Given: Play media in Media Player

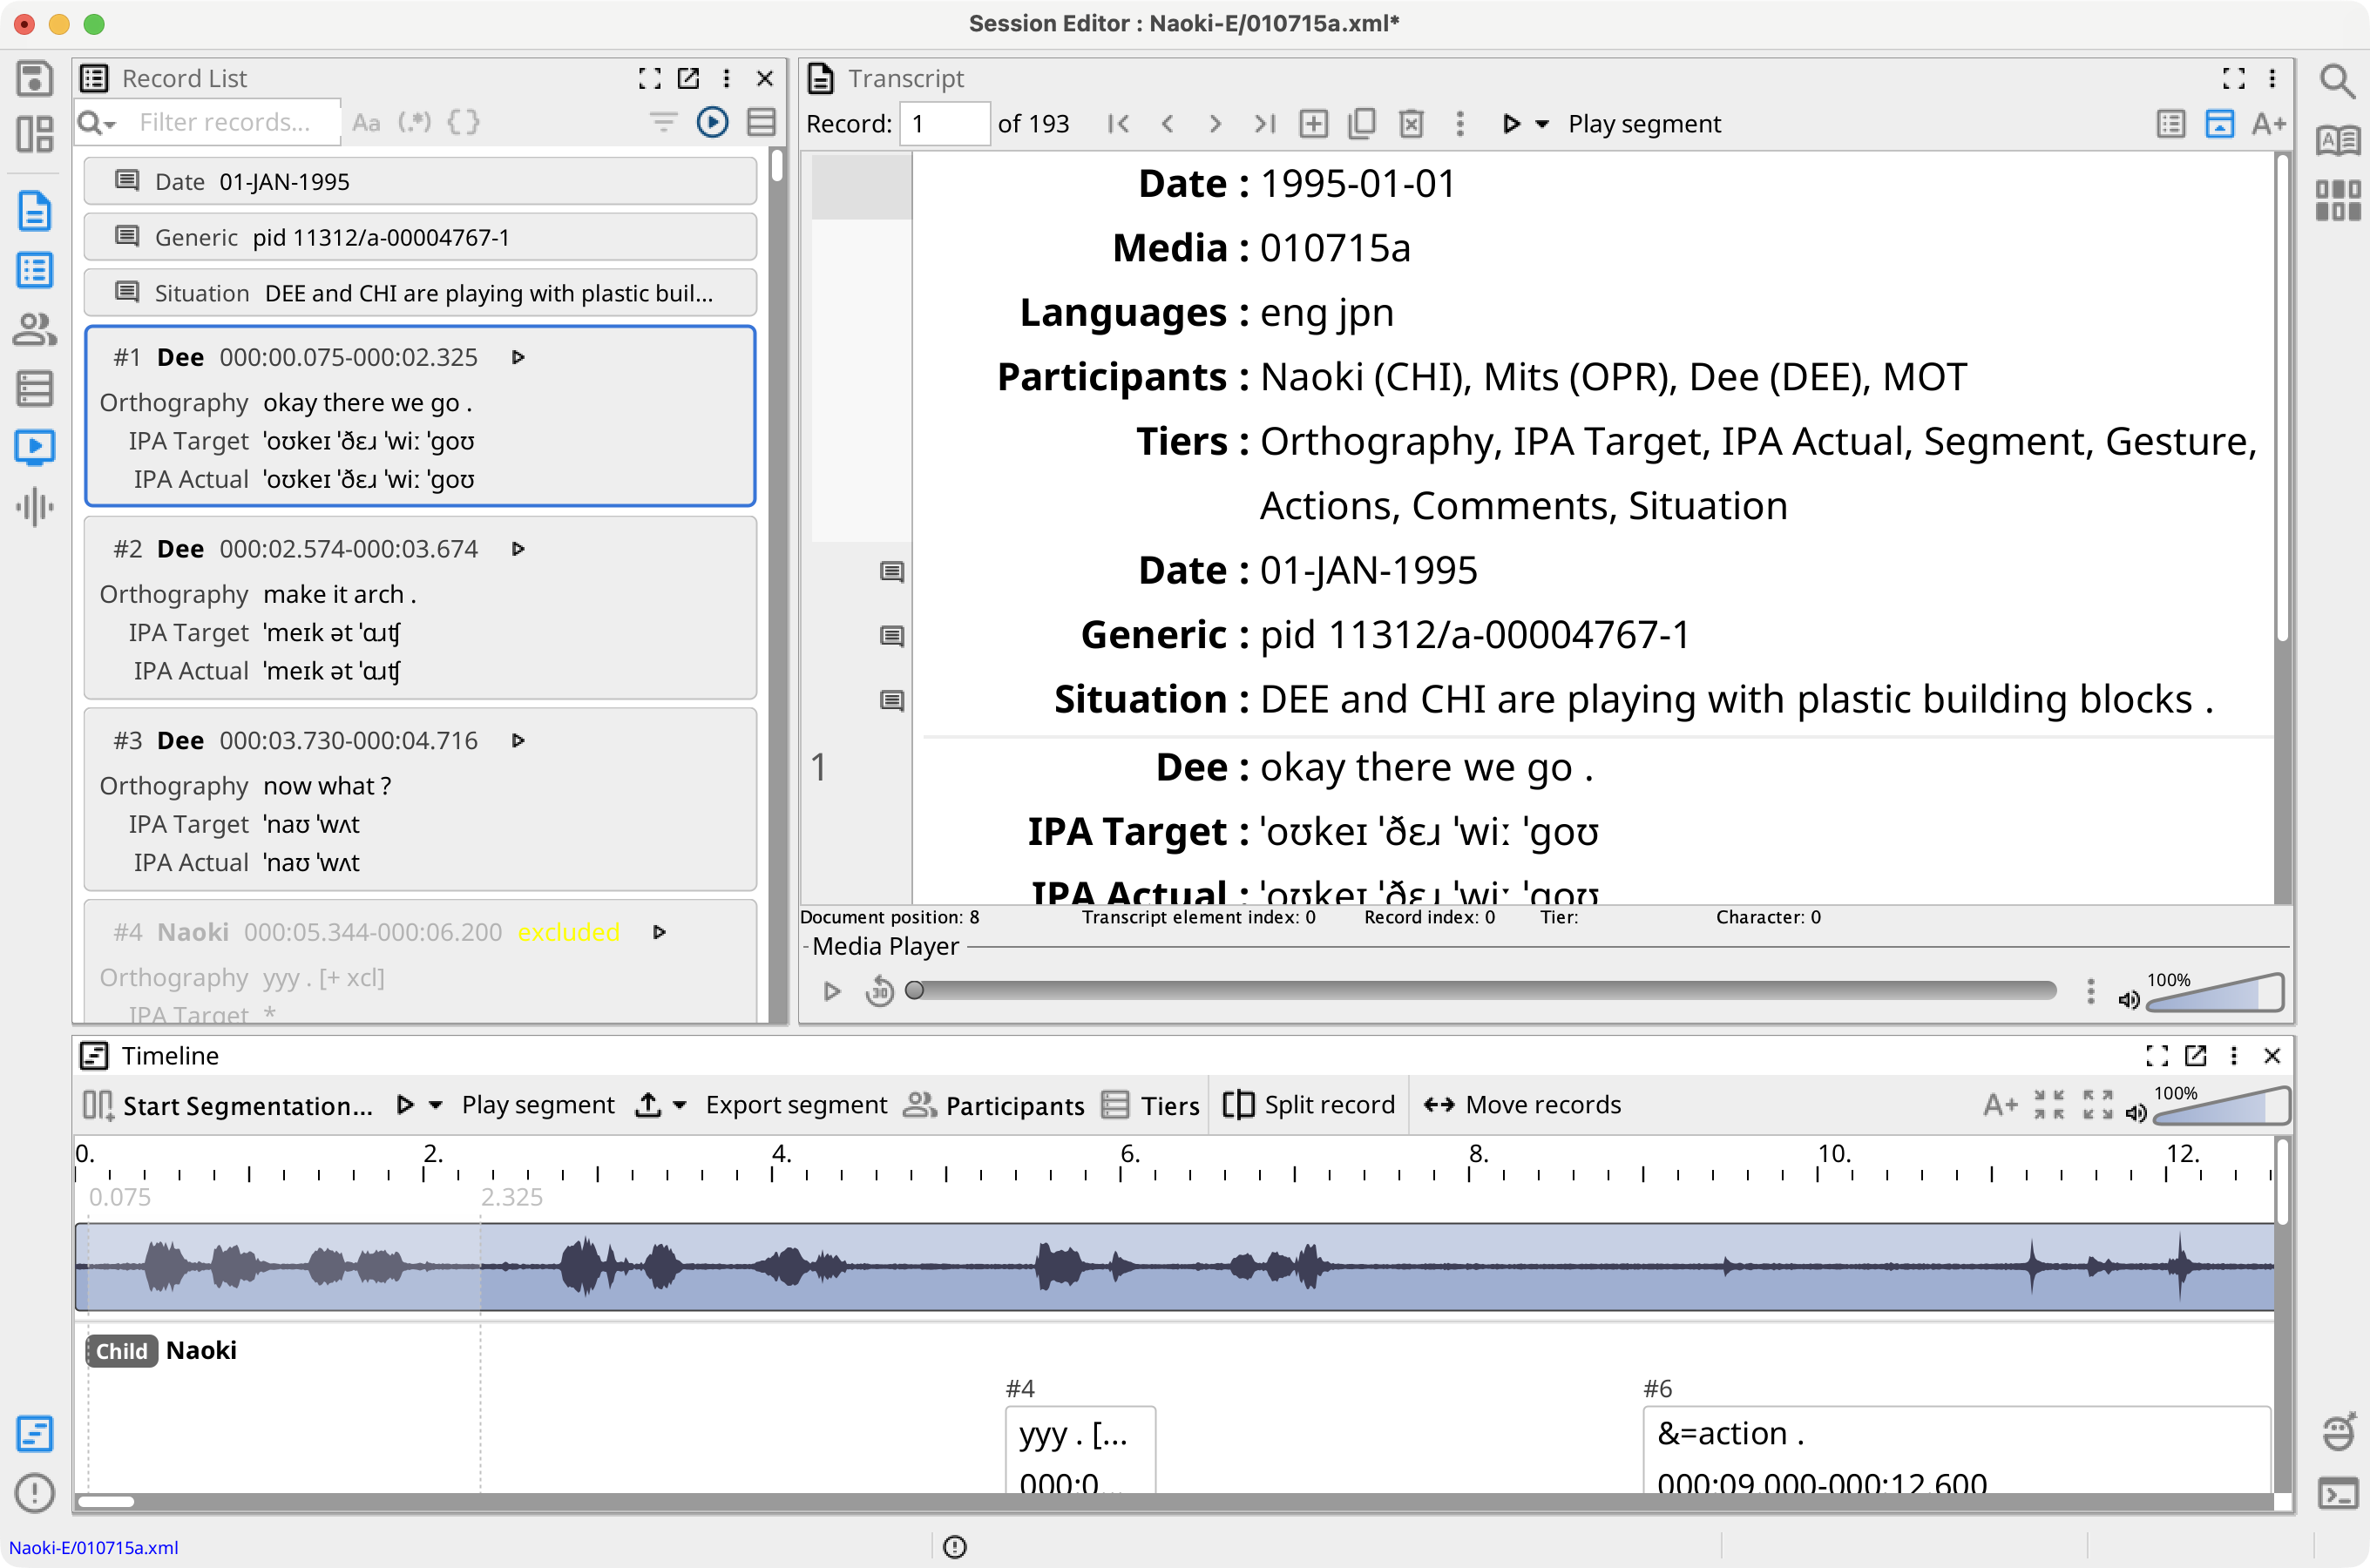Looking at the screenshot, I should [831, 991].
